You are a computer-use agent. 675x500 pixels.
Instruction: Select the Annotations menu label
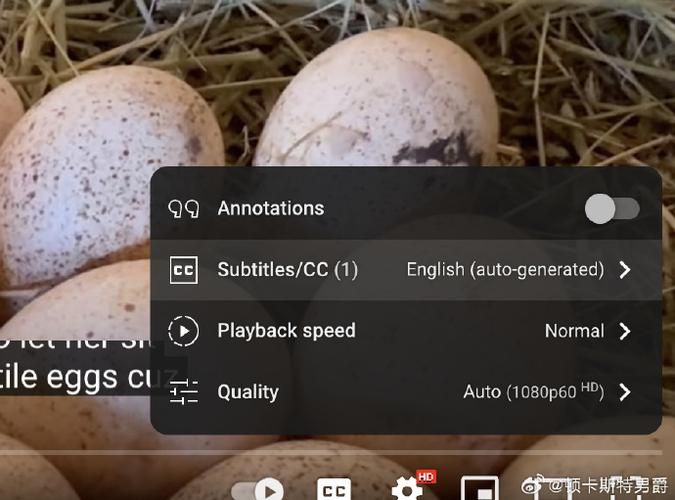click(x=271, y=208)
